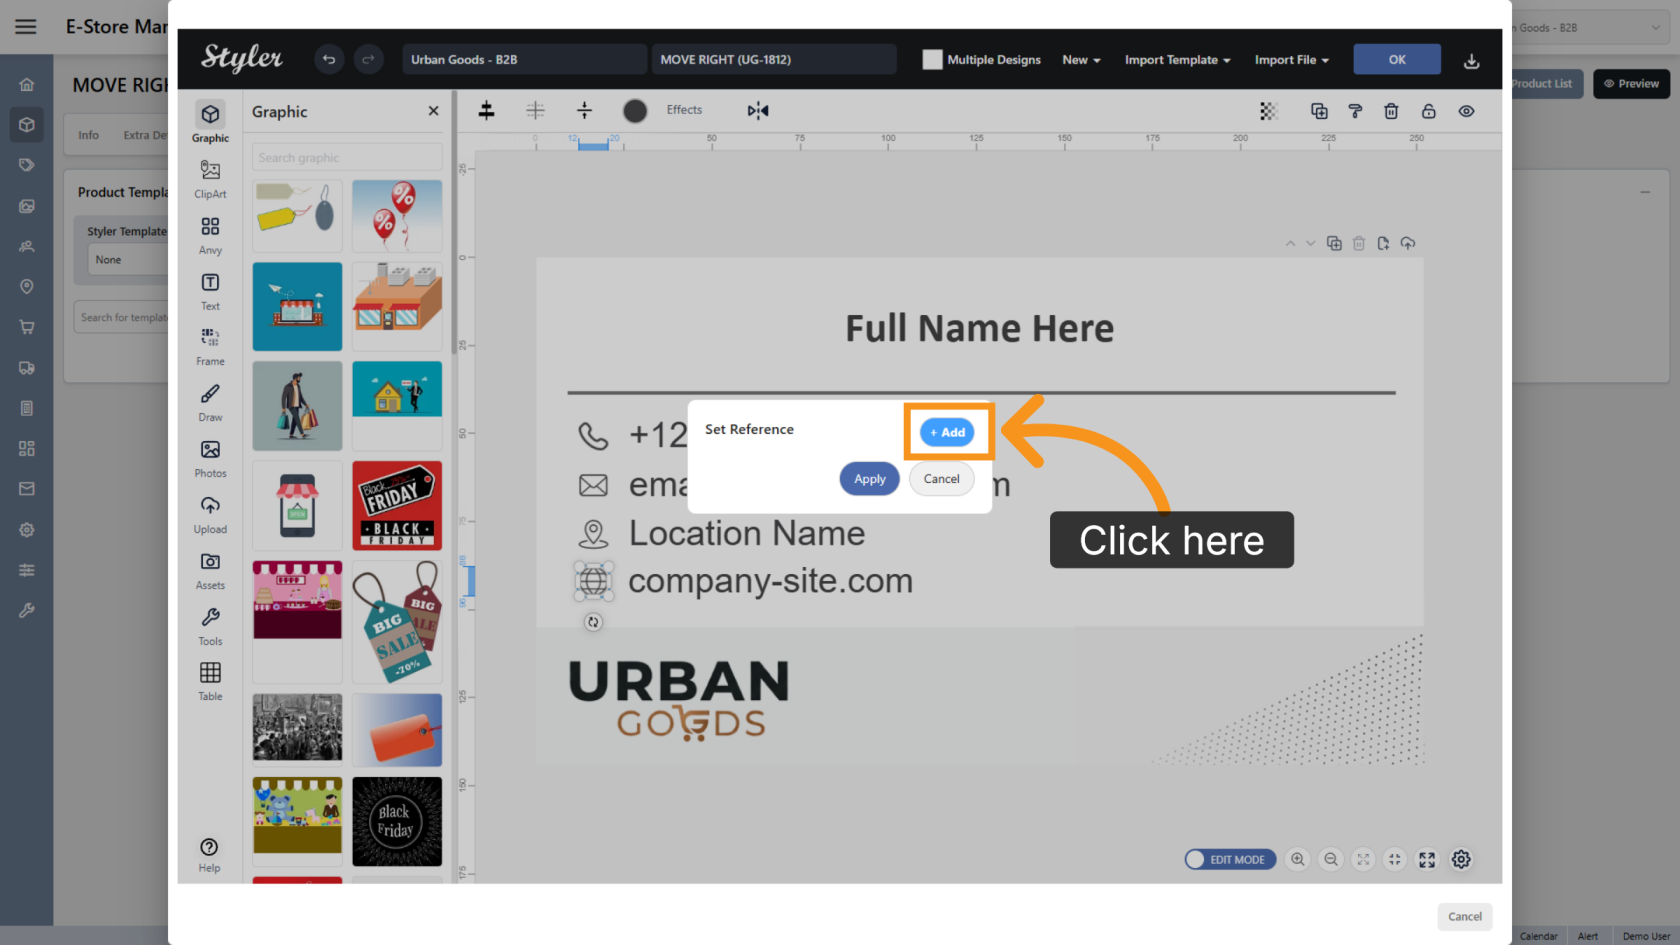Open the ClipArt panel
1680x945 pixels.
click(x=210, y=178)
